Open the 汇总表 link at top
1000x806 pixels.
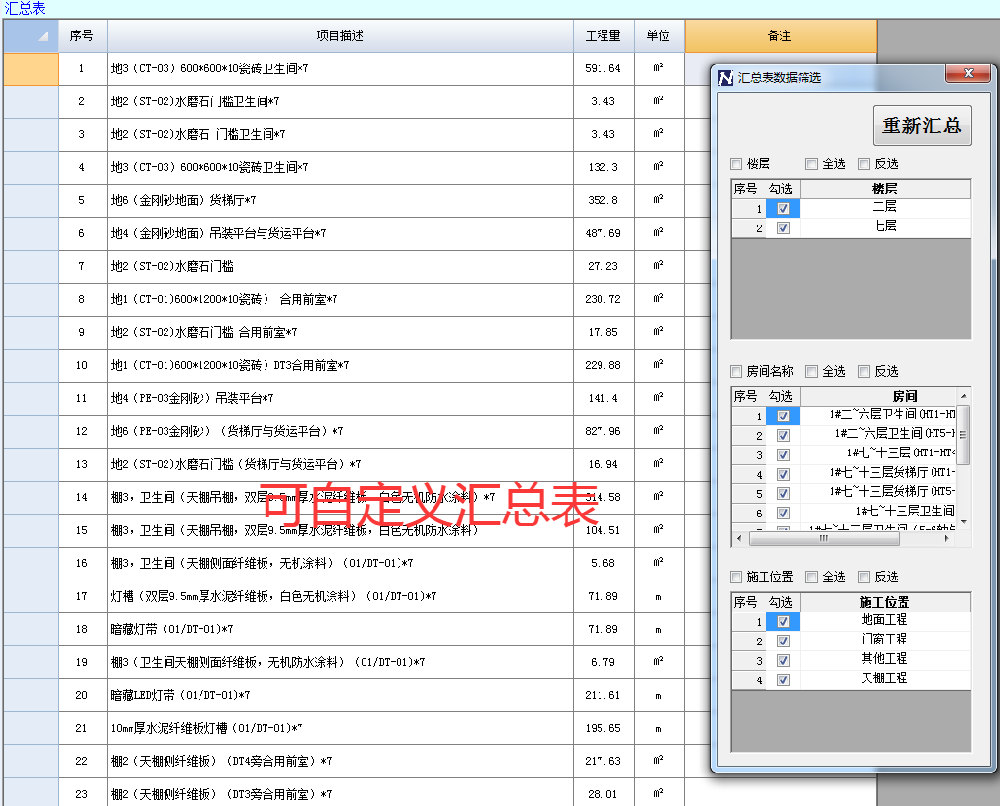click(x=25, y=8)
